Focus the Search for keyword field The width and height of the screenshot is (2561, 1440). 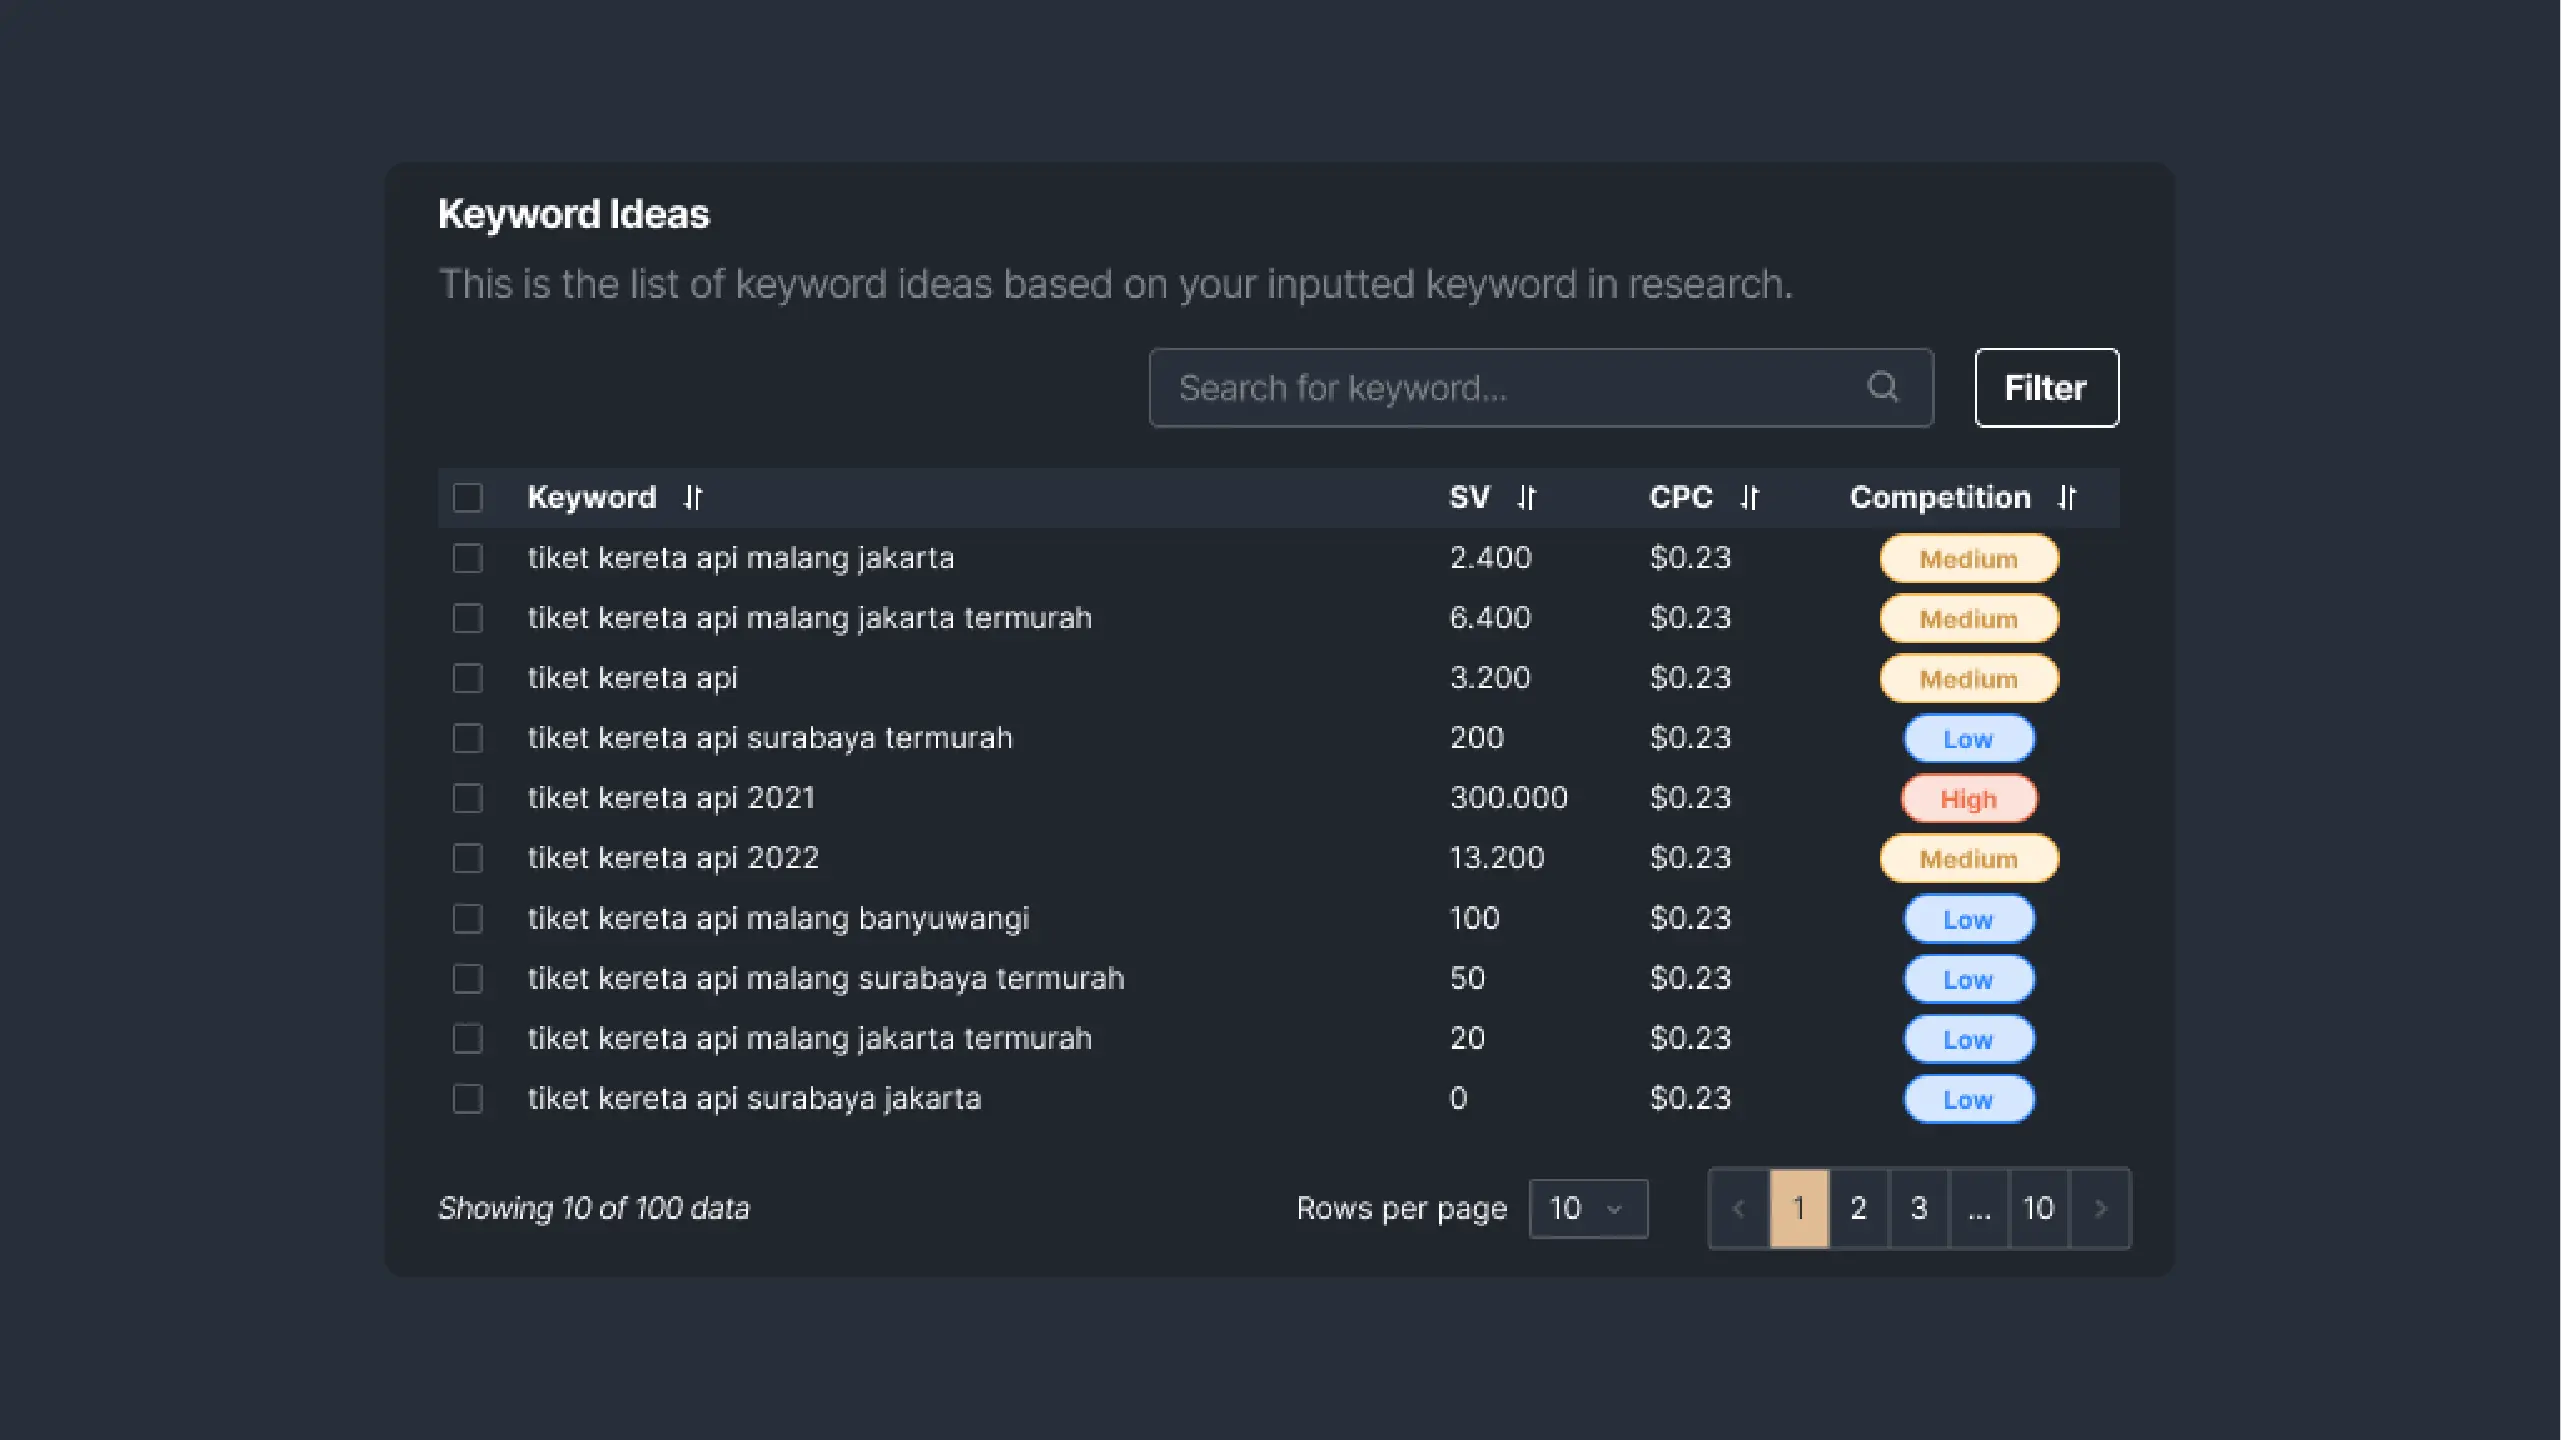point(1500,388)
